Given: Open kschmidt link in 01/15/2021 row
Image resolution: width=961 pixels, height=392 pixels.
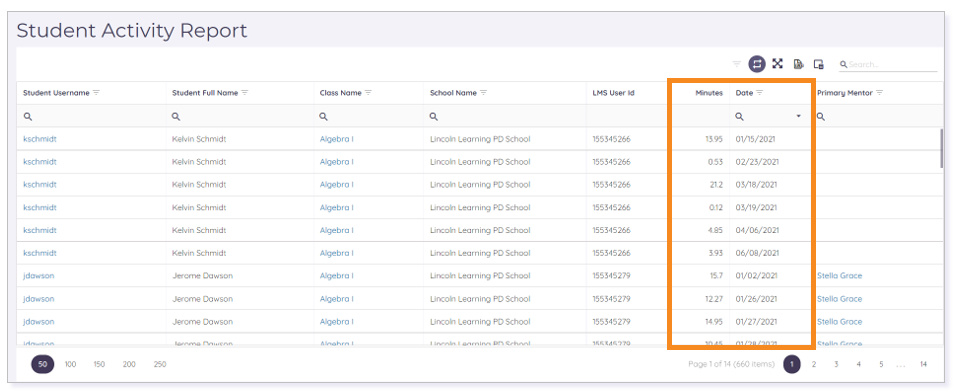Looking at the screenshot, I should (40, 139).
